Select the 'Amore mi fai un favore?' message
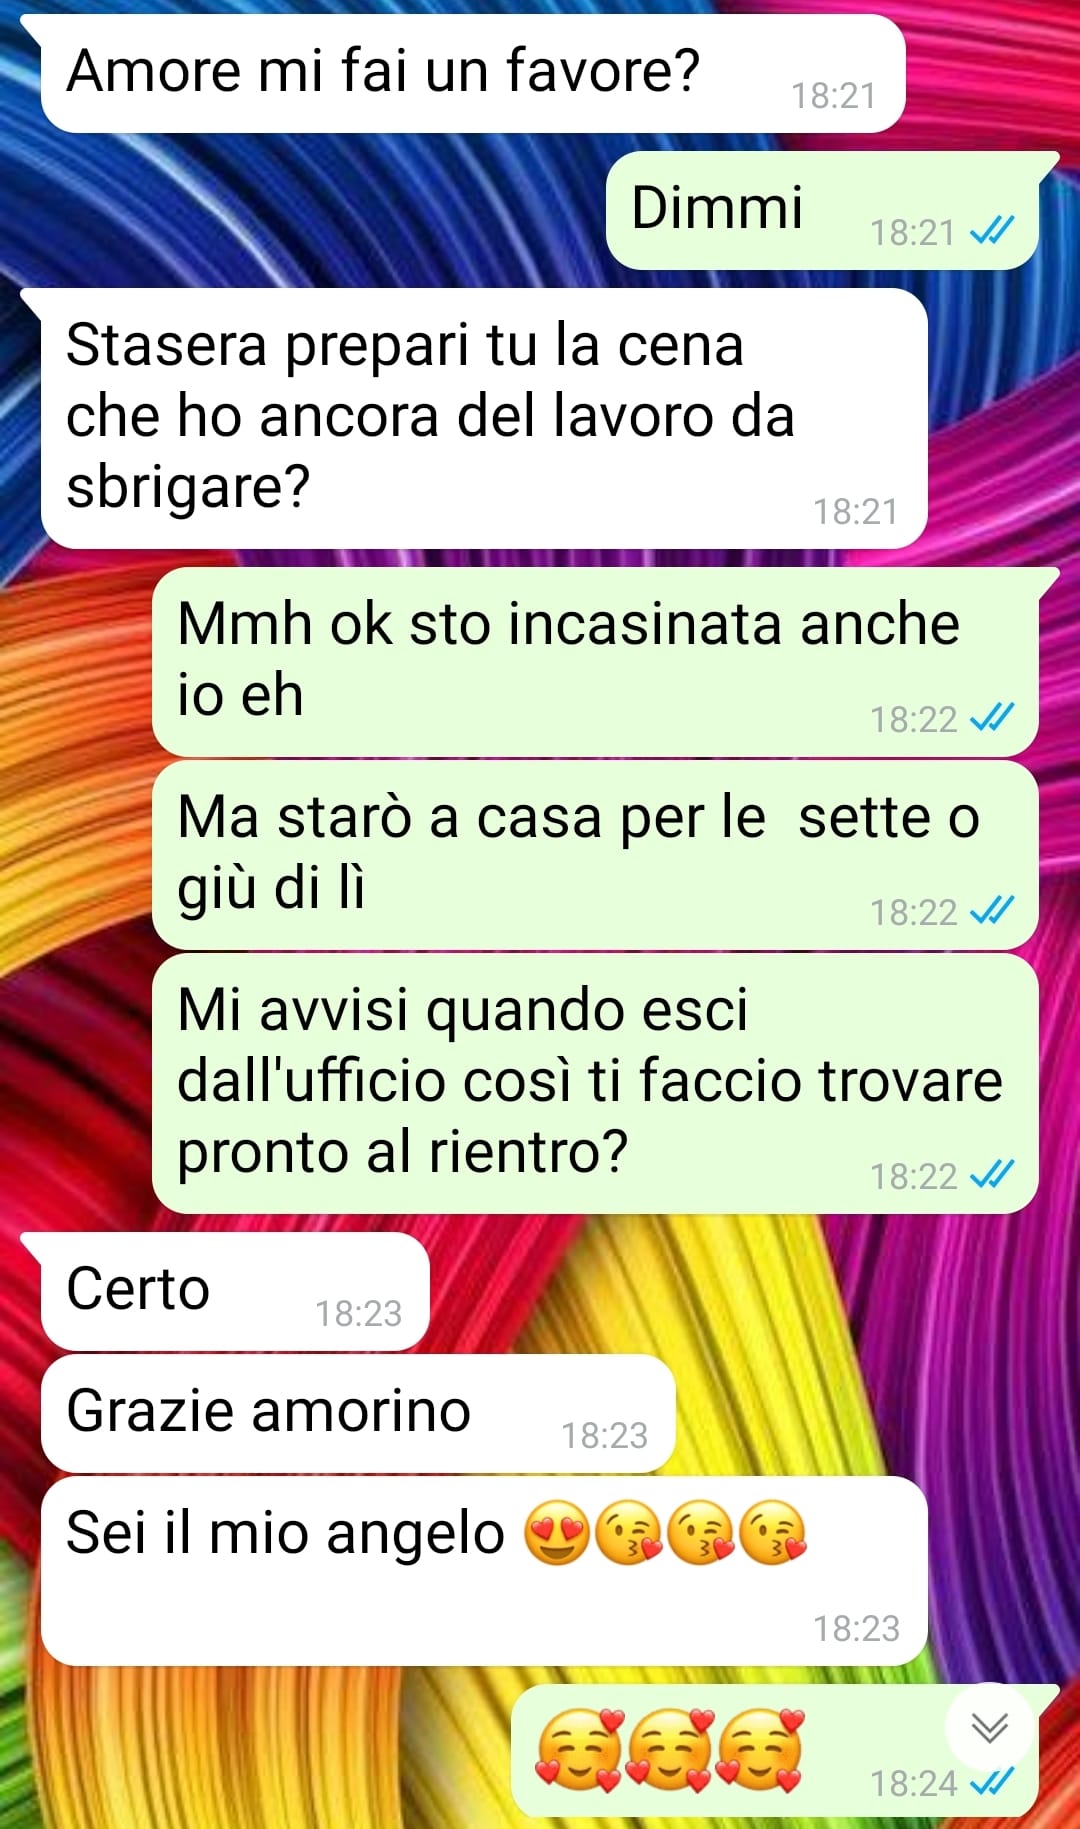The width and height of the screenshot is (1080, 1829). 472,73
